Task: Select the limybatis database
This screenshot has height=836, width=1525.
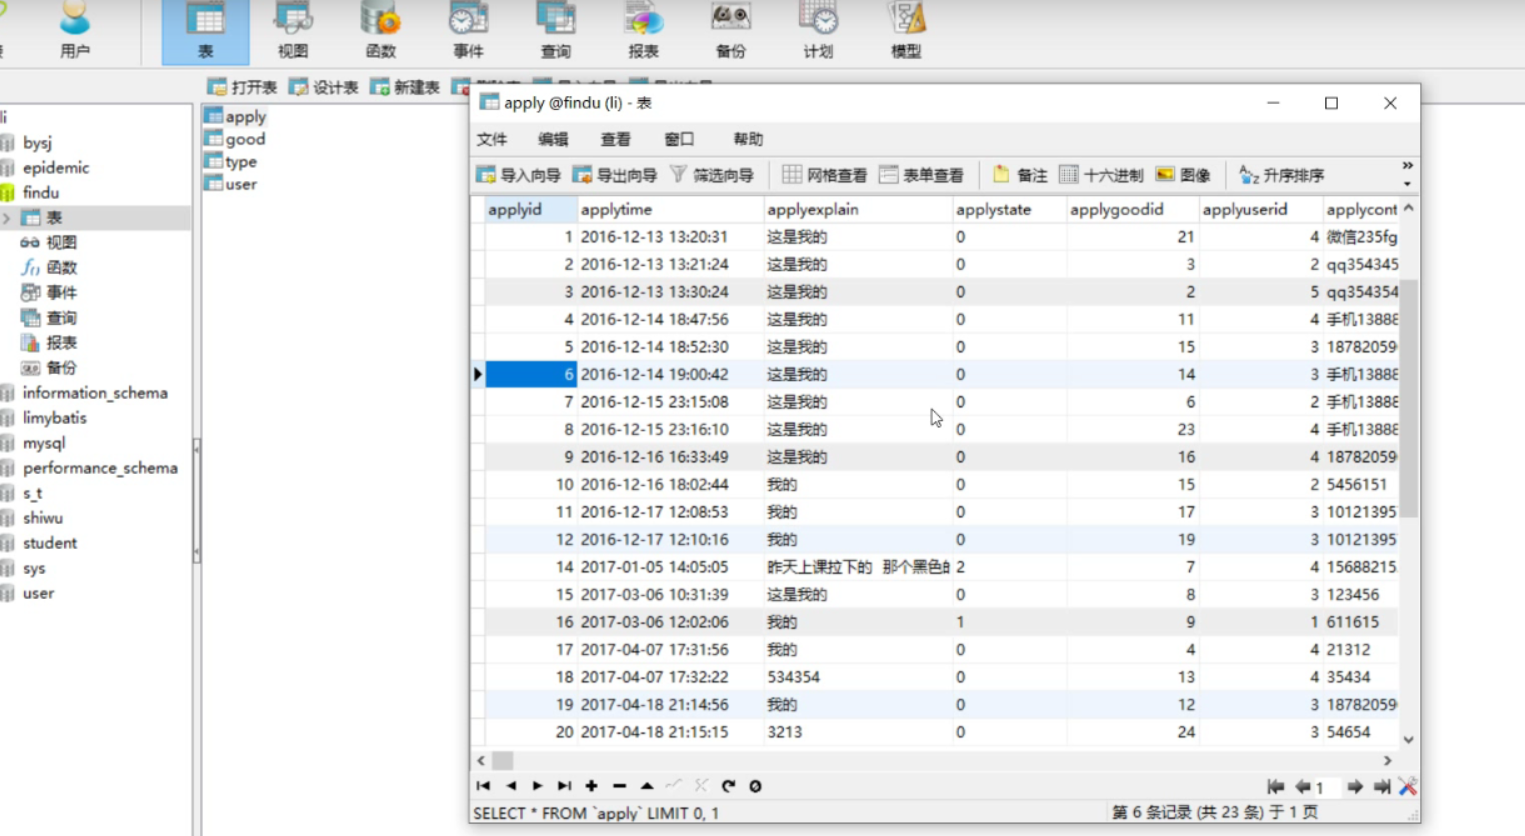Action: (x=55, y=417)
